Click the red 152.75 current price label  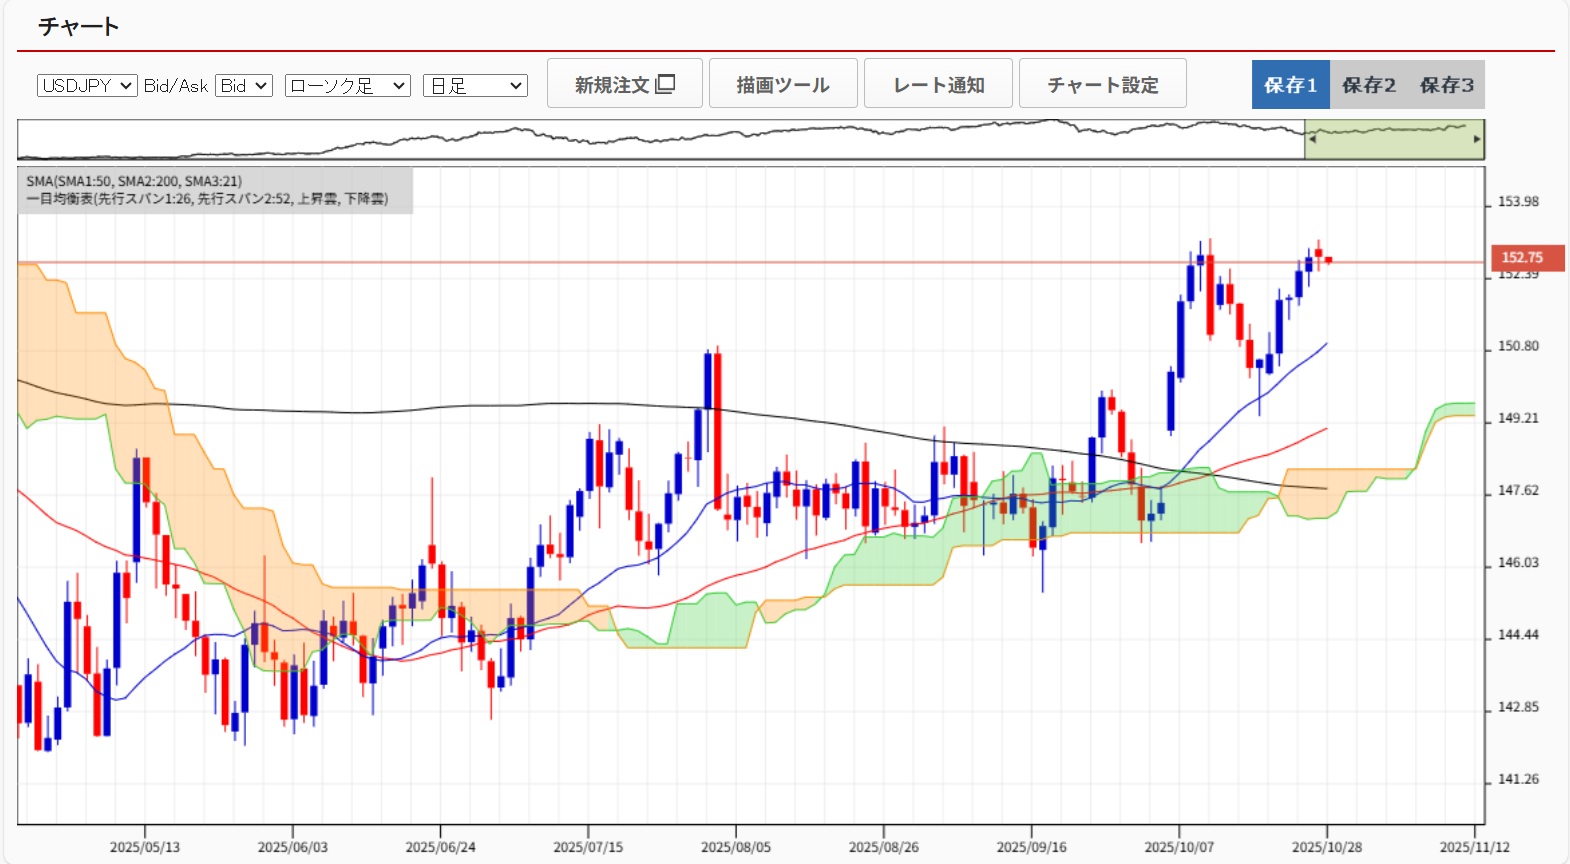(x=1525, y=258)
